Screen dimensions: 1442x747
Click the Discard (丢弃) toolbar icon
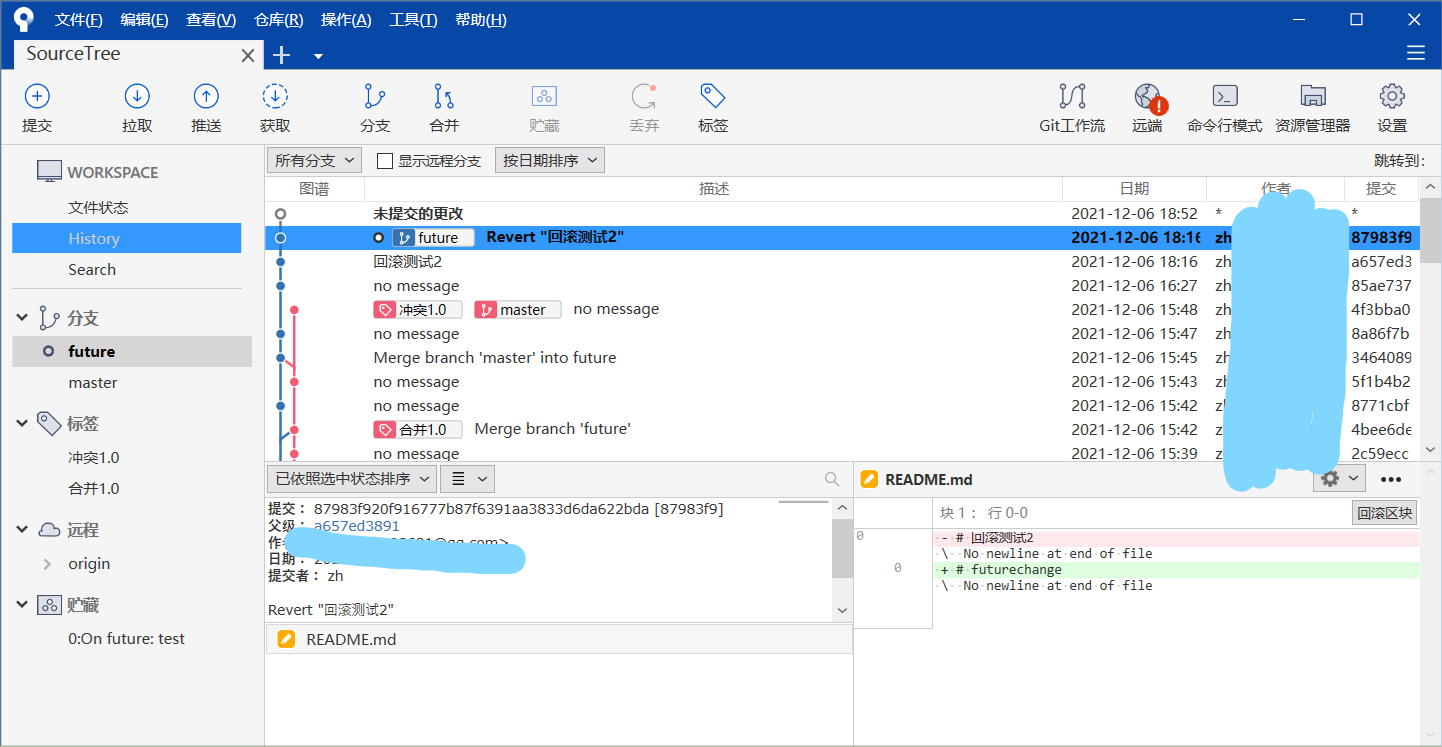[x=644, y=96]
